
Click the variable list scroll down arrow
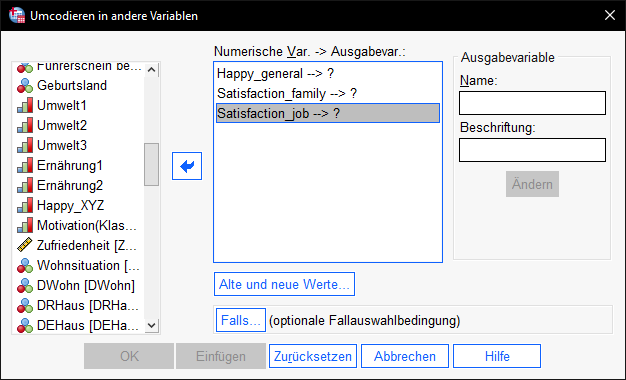point(151,325)
